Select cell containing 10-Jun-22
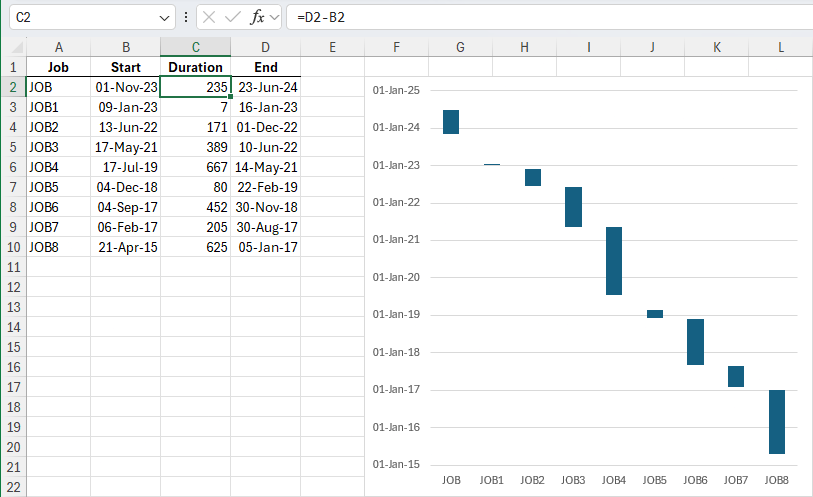The width and height of the screenshot is (813, 497). point(265,147)
